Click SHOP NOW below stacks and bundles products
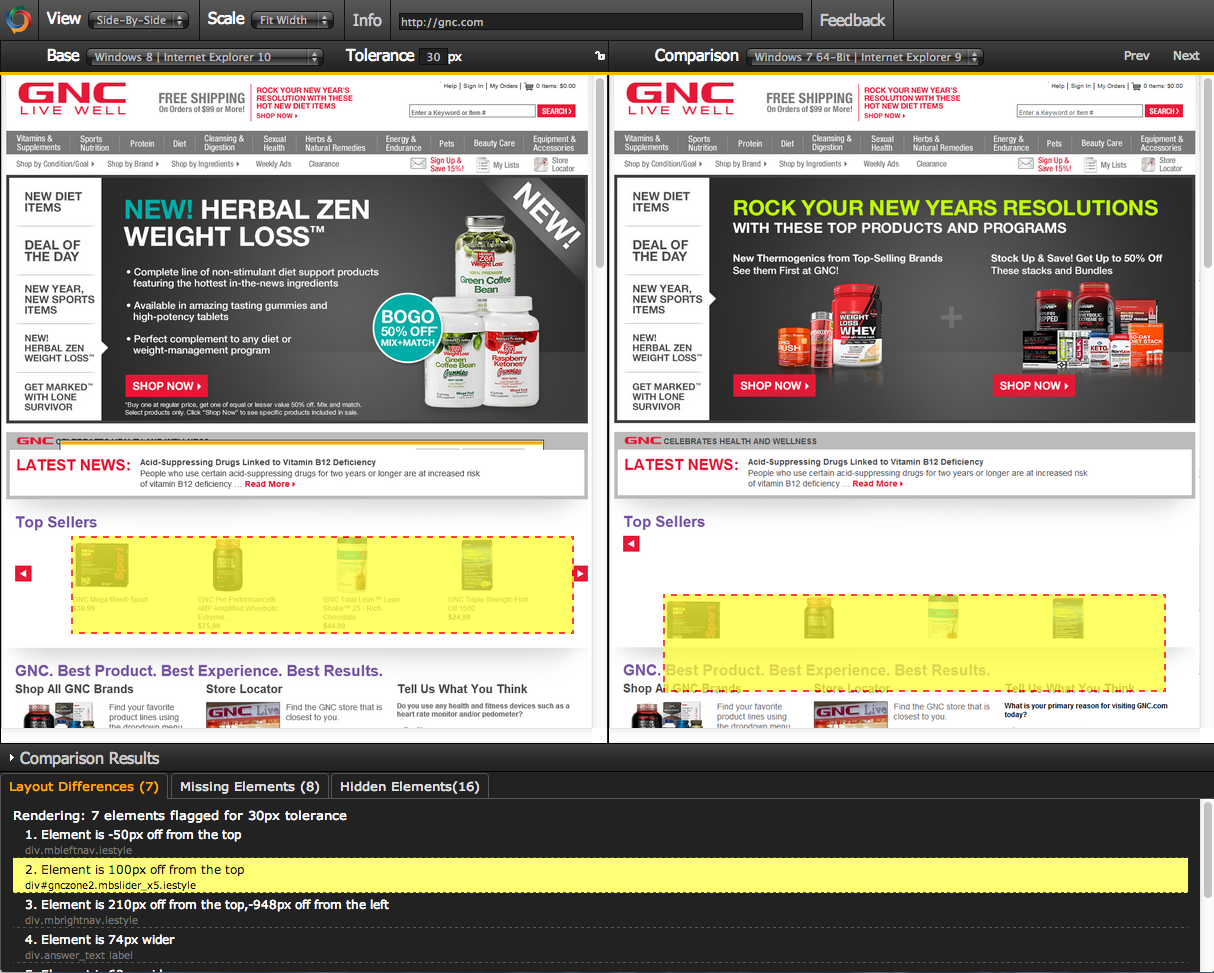This screenshot has height=973, width=1214. (x=1034, y=386)
